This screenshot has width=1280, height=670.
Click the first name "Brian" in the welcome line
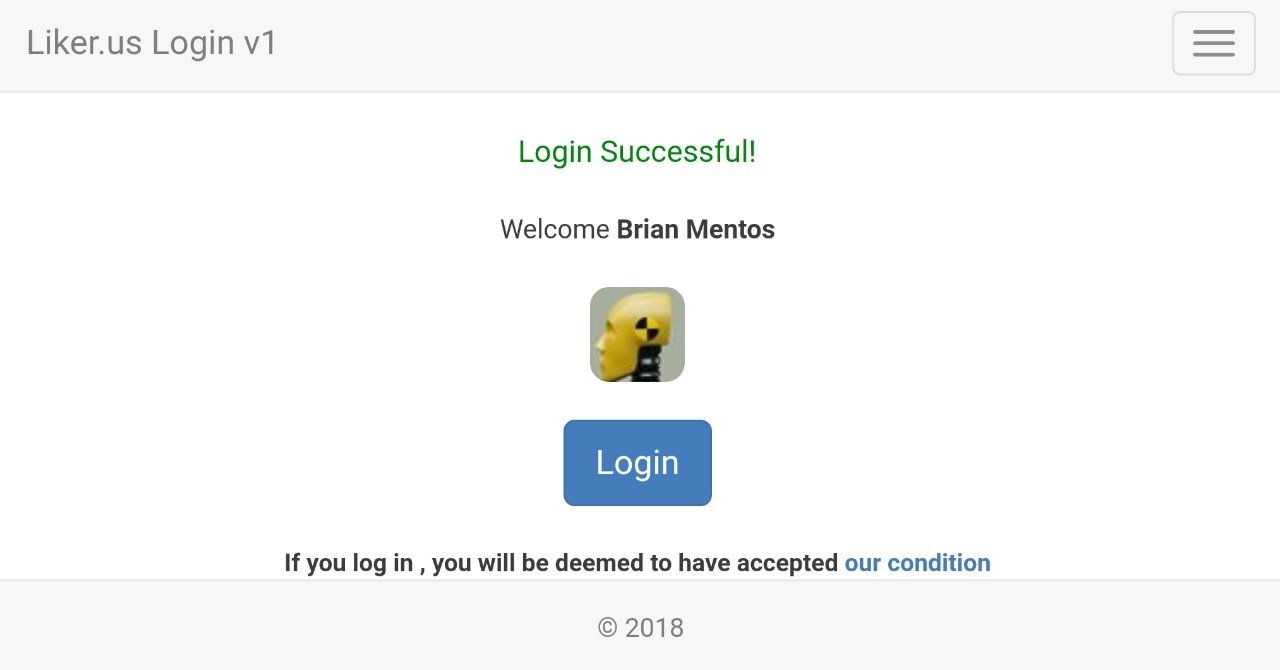[647, 230]
